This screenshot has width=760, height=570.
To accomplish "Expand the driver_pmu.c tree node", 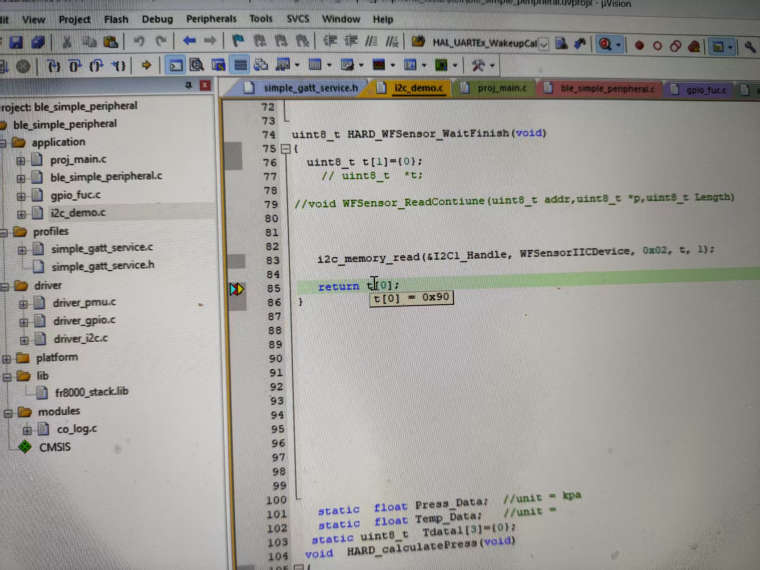I will [21, 303].
